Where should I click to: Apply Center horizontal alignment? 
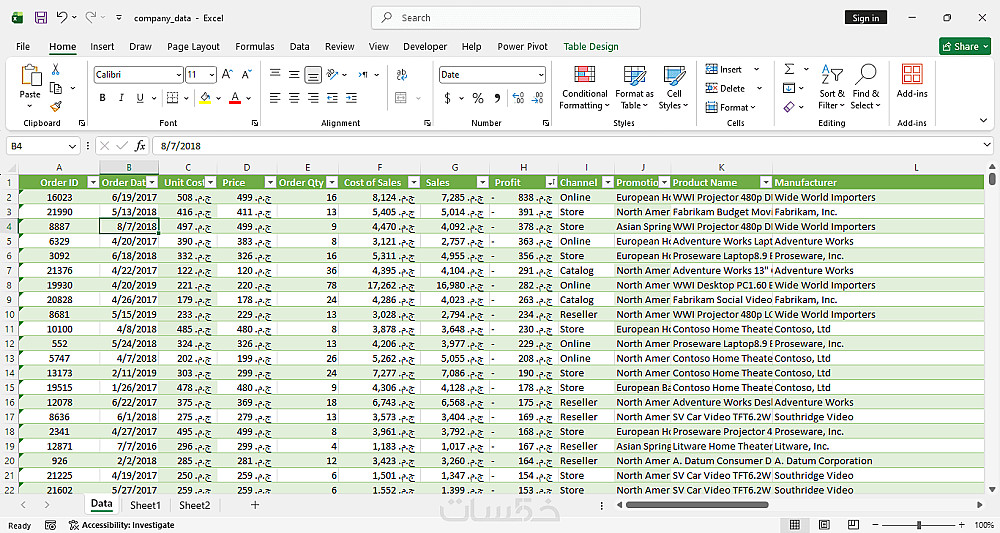[x=294, y=98]
